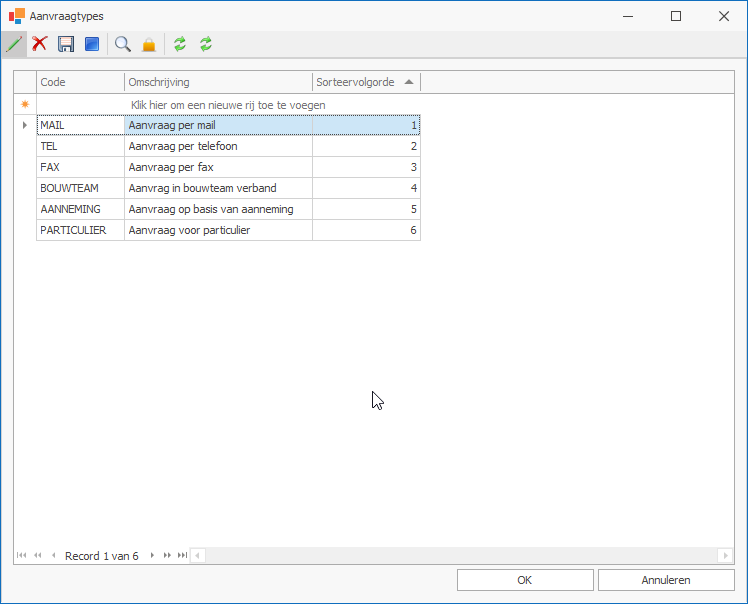
Task: Go to next page of records
Action: click(x=167, y=555)
